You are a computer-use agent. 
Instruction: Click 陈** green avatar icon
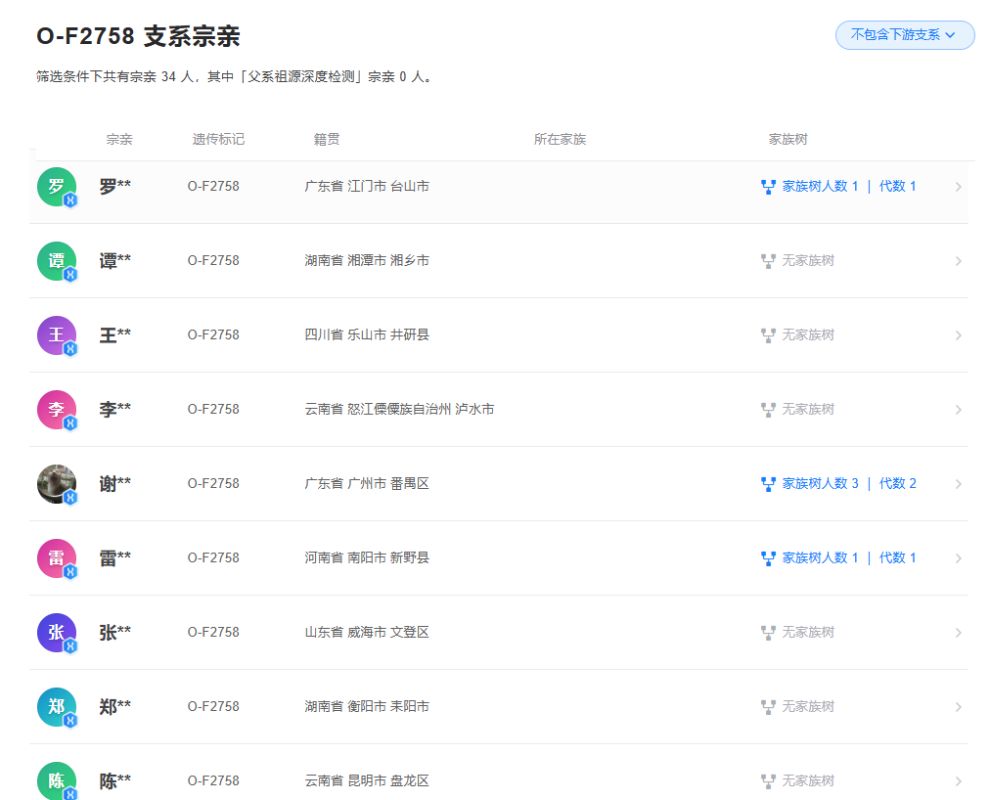pyautogui.click(x=57, y=781)
